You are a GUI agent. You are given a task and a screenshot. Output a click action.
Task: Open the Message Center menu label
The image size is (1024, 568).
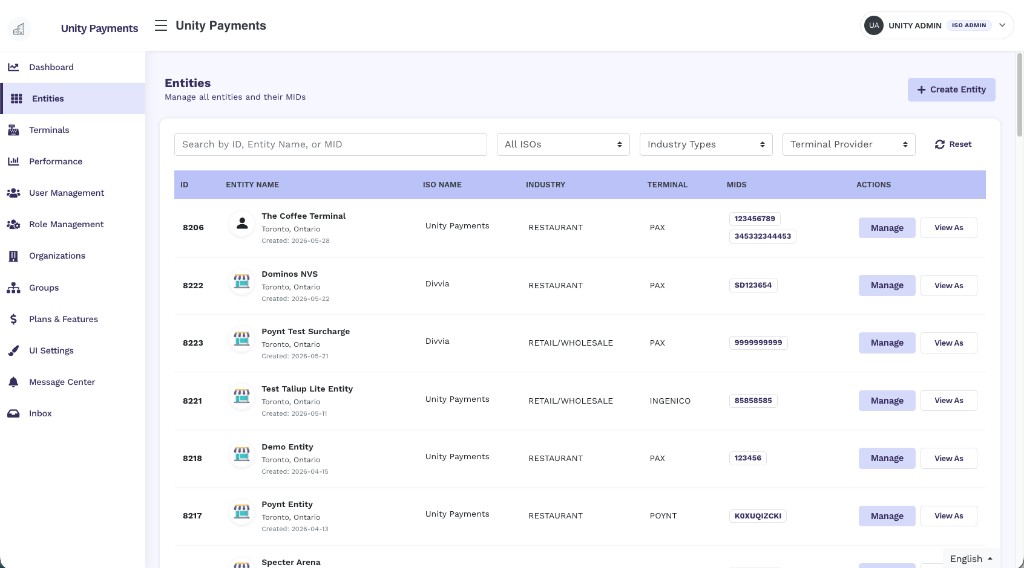click(x=62, y=382)
